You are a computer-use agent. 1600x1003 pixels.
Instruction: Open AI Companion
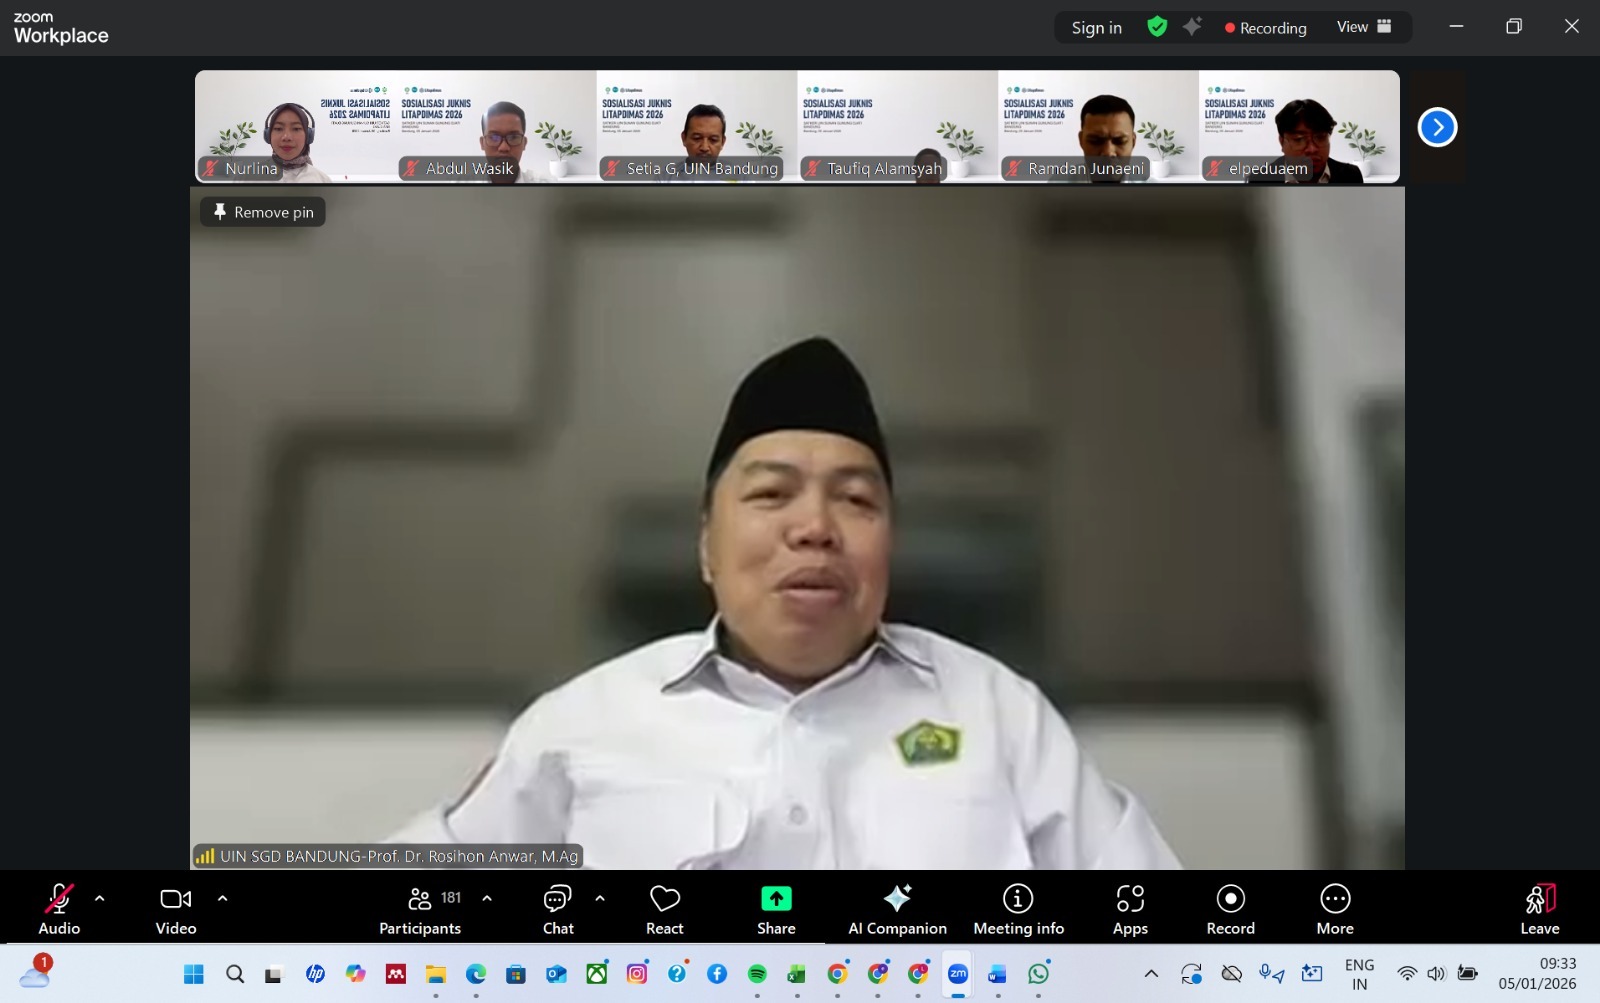tap(897, 909)
